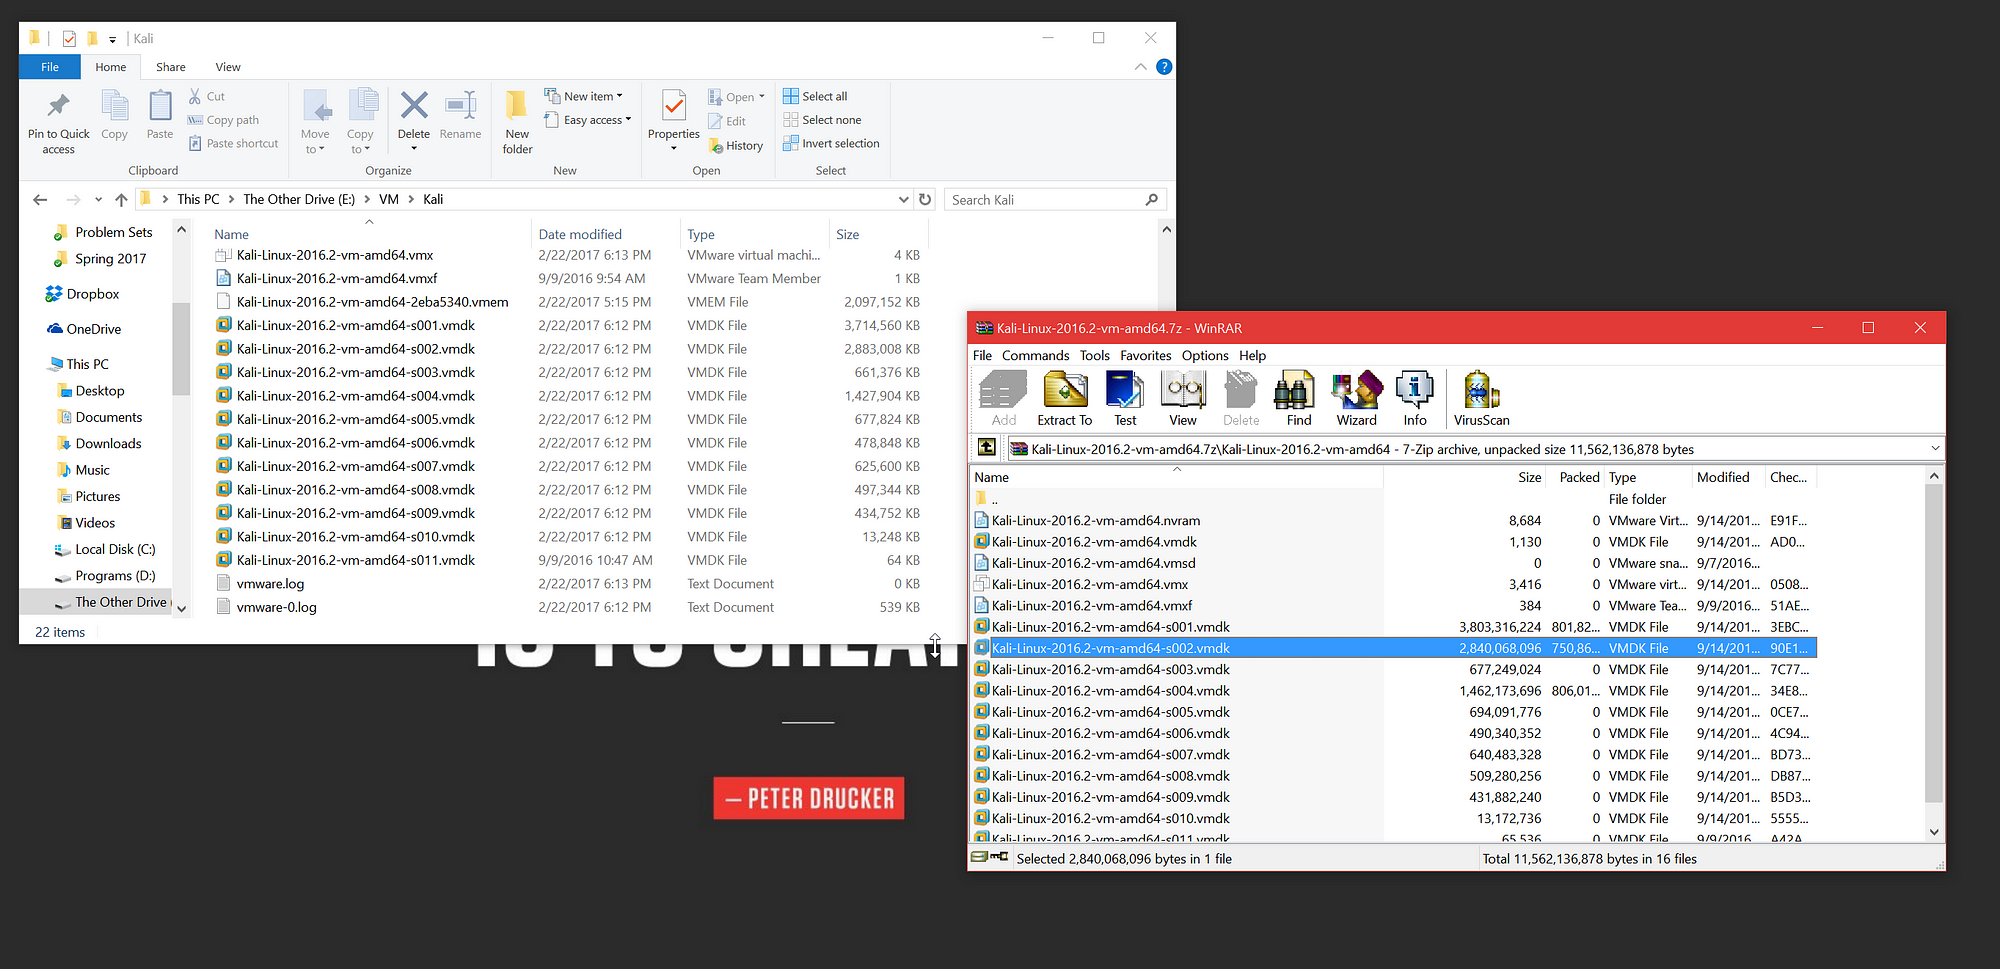2000x969 pixels.
Task: Click the Explorer Up arrow button
Action: point(121,199)
